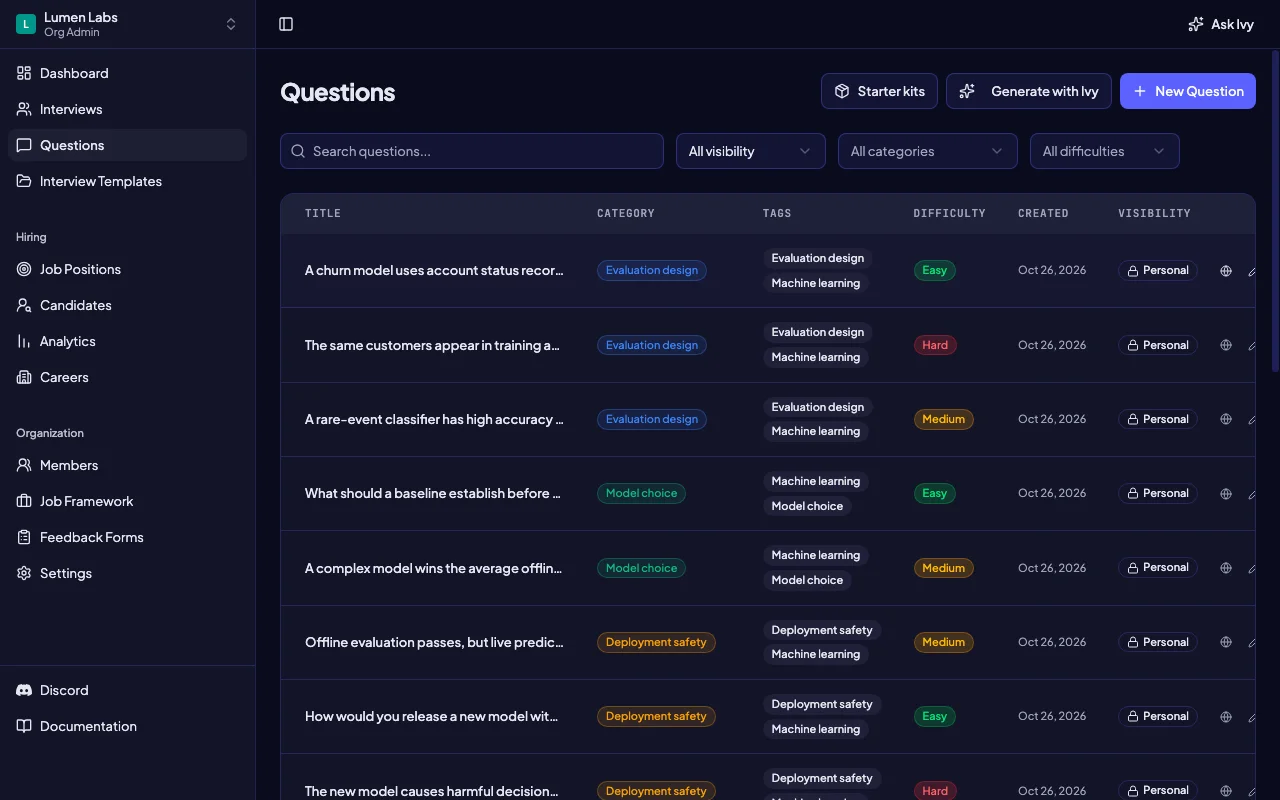Open Starter kits
This screenshot has height=800, width=1280.
879,91
